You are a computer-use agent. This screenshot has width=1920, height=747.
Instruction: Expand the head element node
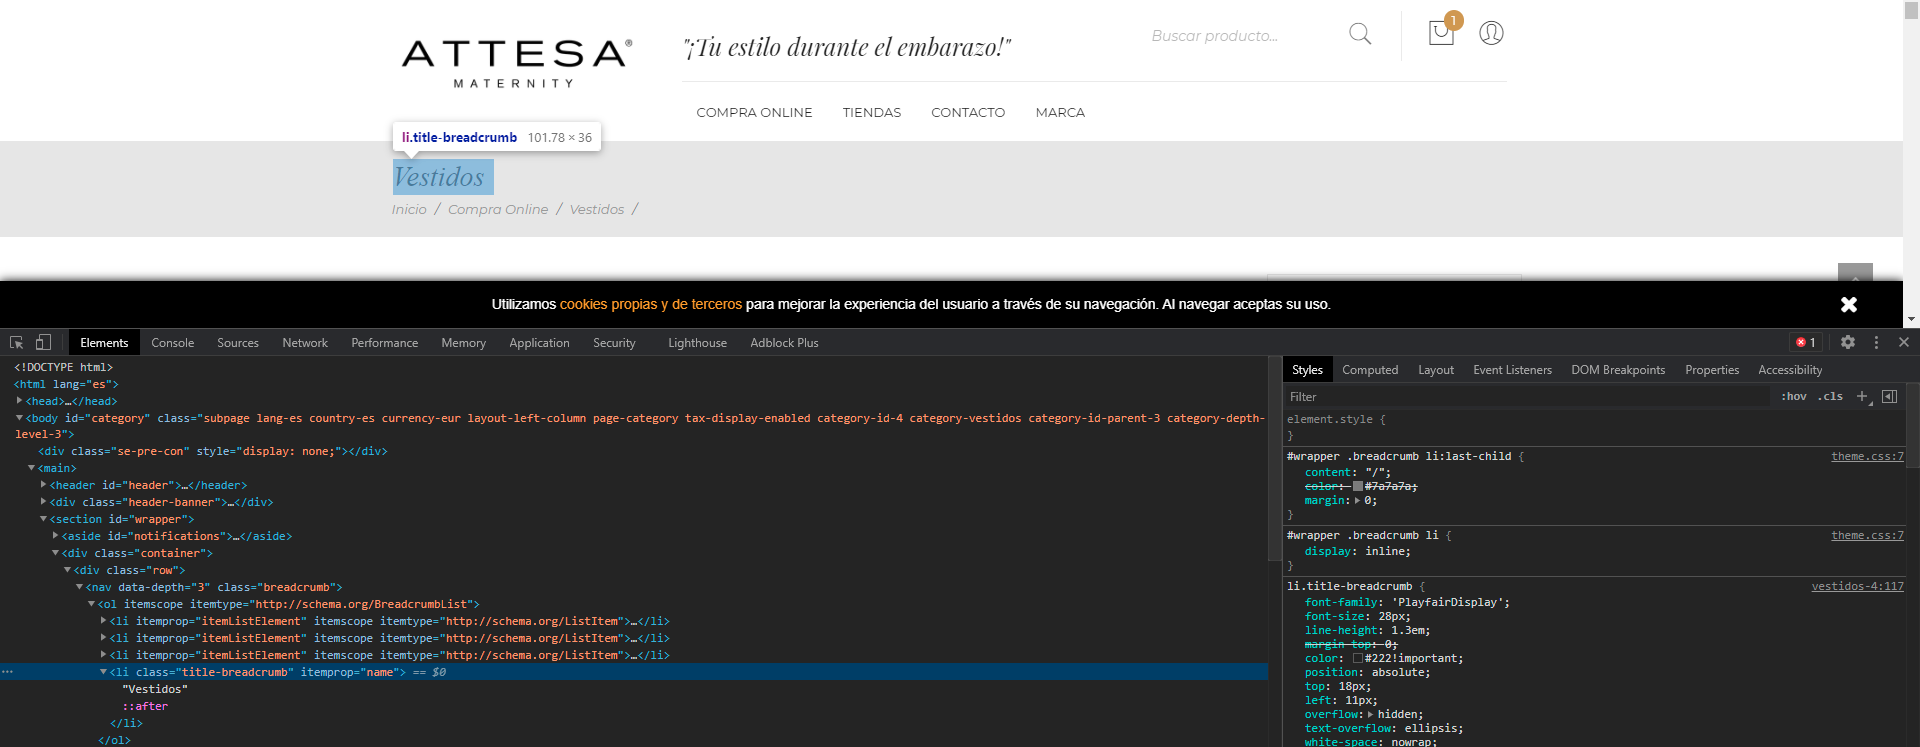pyautogui.click(x=19, y=401)
